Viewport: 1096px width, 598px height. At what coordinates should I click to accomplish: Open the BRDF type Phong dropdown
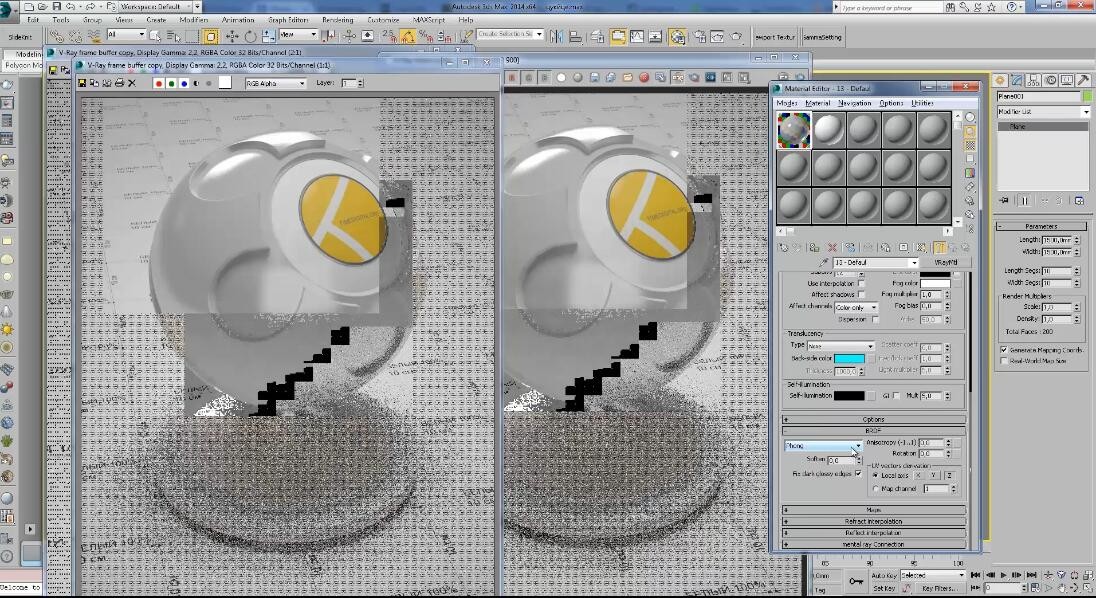pyautogui.click(x=823, y=446)
